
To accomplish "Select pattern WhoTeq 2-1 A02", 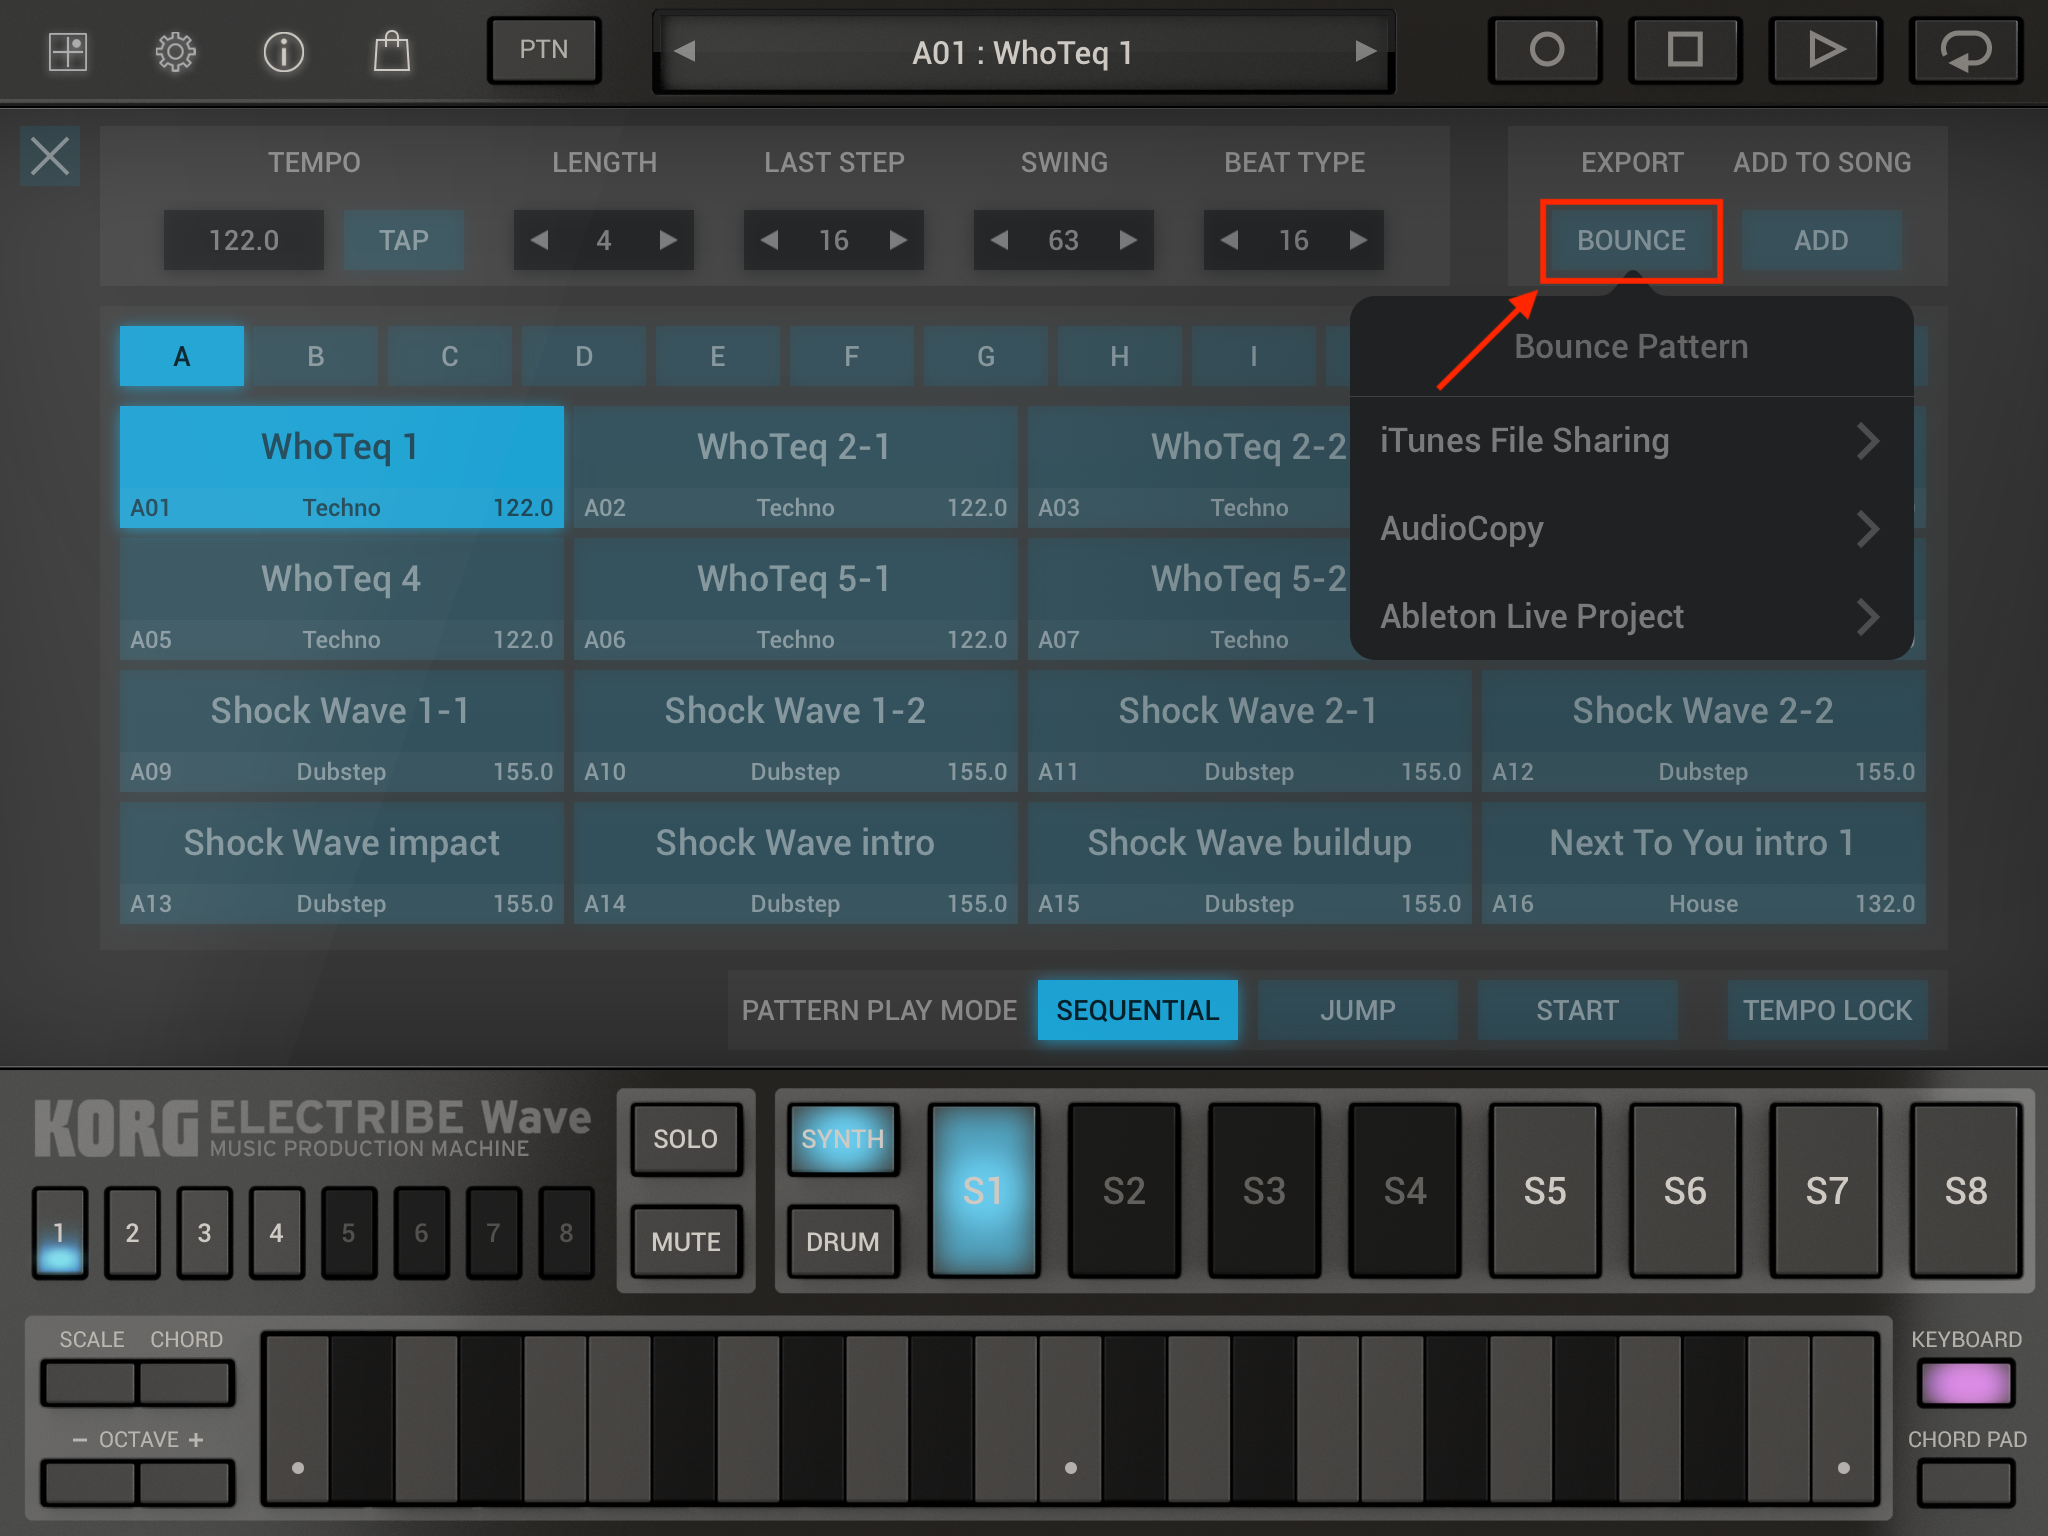I will click(x=796, y=467).
